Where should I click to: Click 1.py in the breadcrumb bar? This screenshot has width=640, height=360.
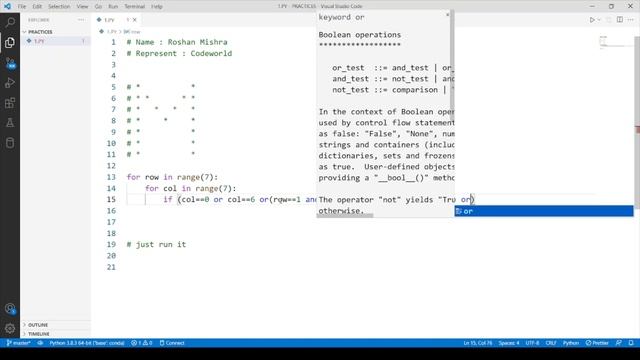coord(111,31)
